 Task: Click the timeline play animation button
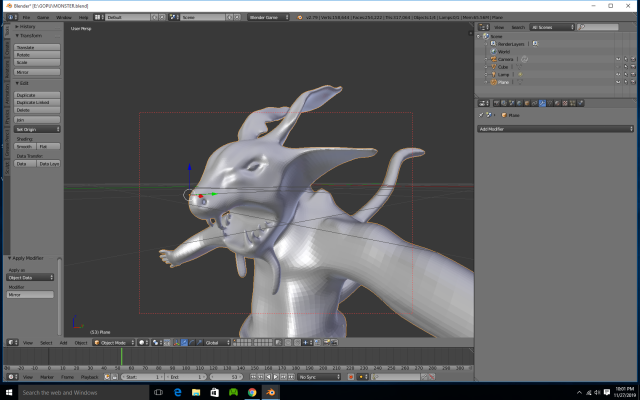point(276,377)
